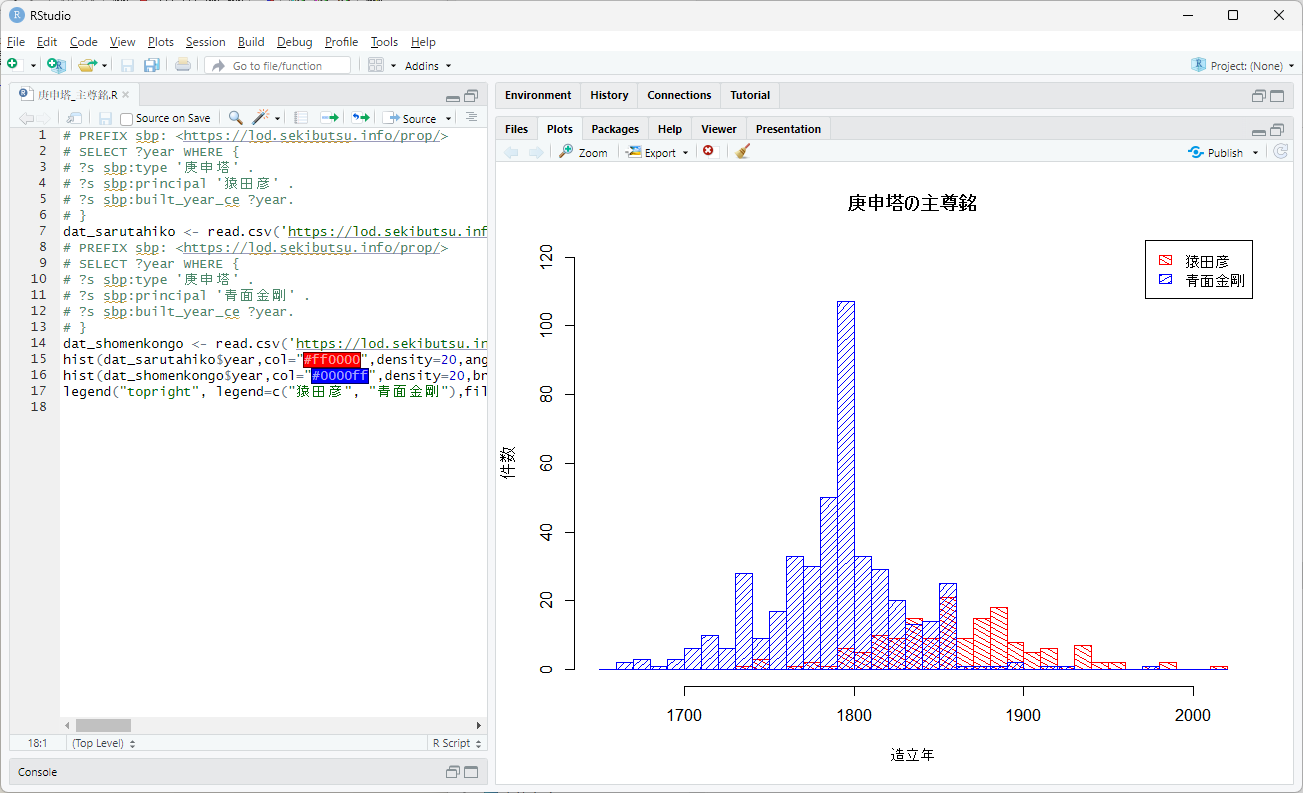The image size is (1303, 793).
Task: Click the code tools magic wand
Action: click(262, 118)
